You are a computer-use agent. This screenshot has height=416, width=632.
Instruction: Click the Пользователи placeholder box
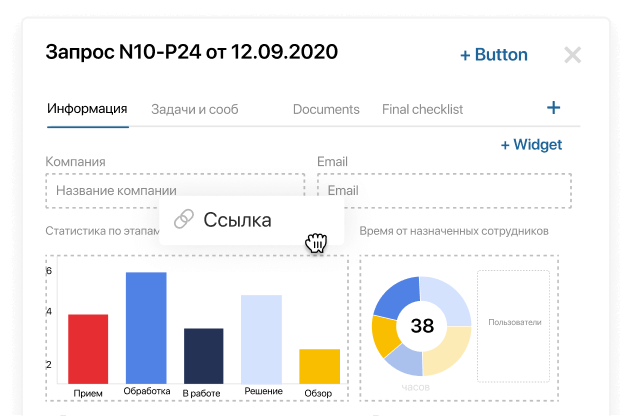[x=514, y=323]
